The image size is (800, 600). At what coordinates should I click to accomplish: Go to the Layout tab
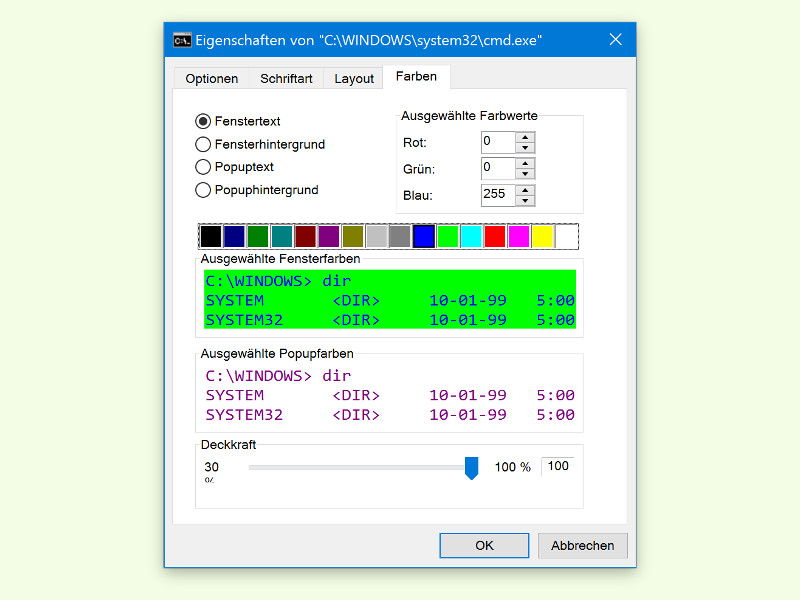coord(354,79)
